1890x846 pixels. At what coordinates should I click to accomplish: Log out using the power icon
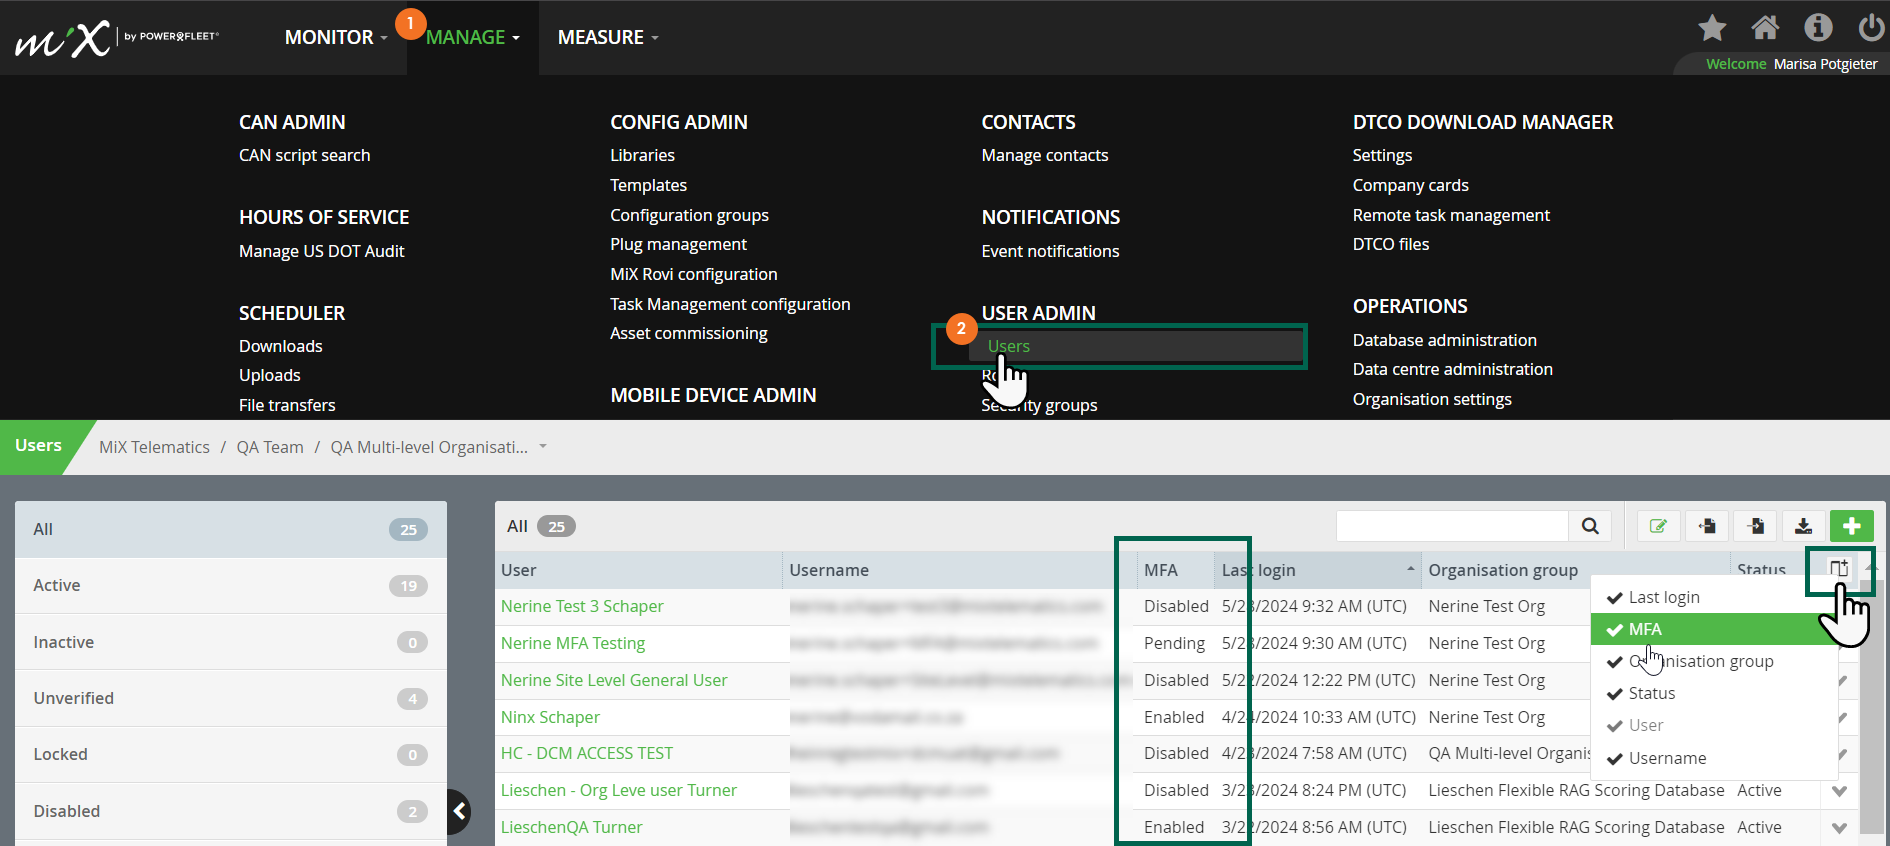click(1871, 27)
